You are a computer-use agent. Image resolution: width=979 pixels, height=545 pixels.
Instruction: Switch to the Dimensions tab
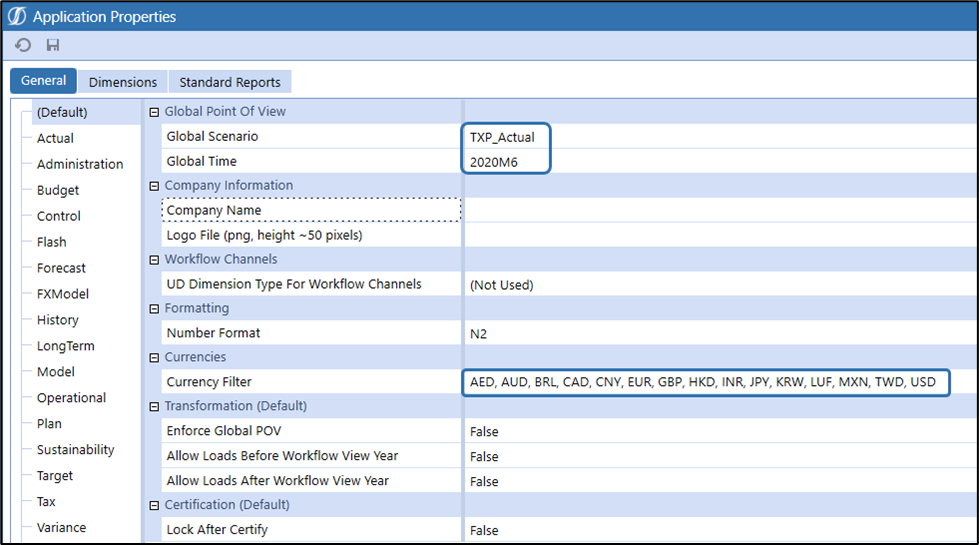(123, 82)
